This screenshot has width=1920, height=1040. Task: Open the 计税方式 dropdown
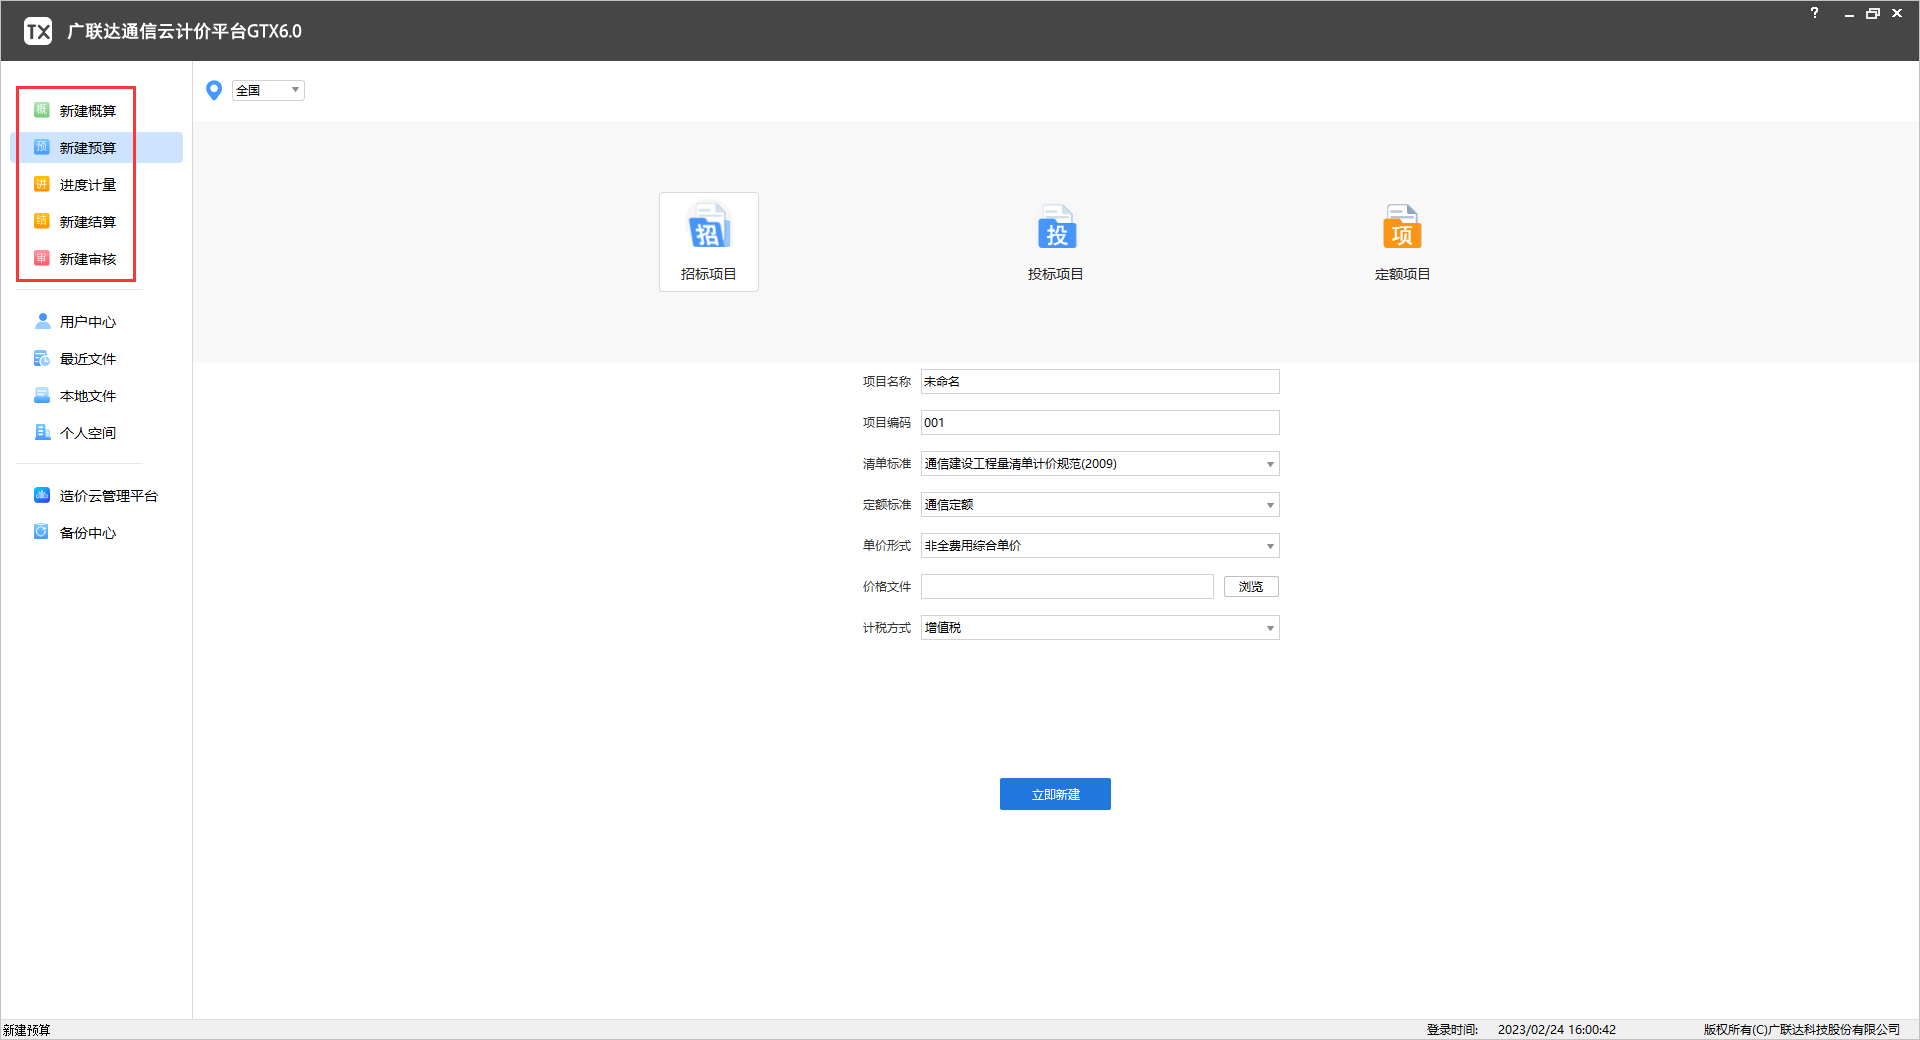click(x=1099, y=628)
